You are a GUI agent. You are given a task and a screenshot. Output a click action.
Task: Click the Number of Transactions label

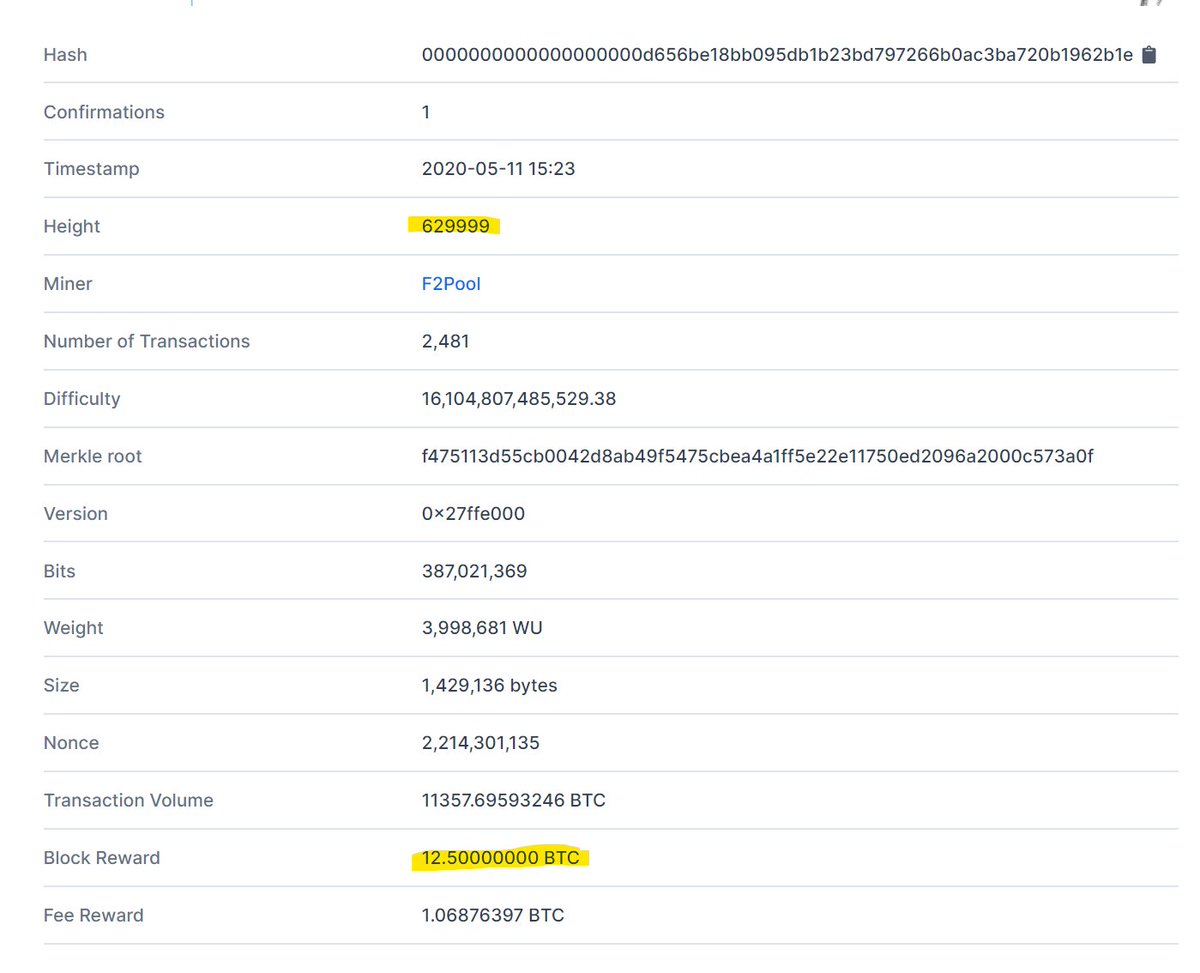tap(147, 341)
